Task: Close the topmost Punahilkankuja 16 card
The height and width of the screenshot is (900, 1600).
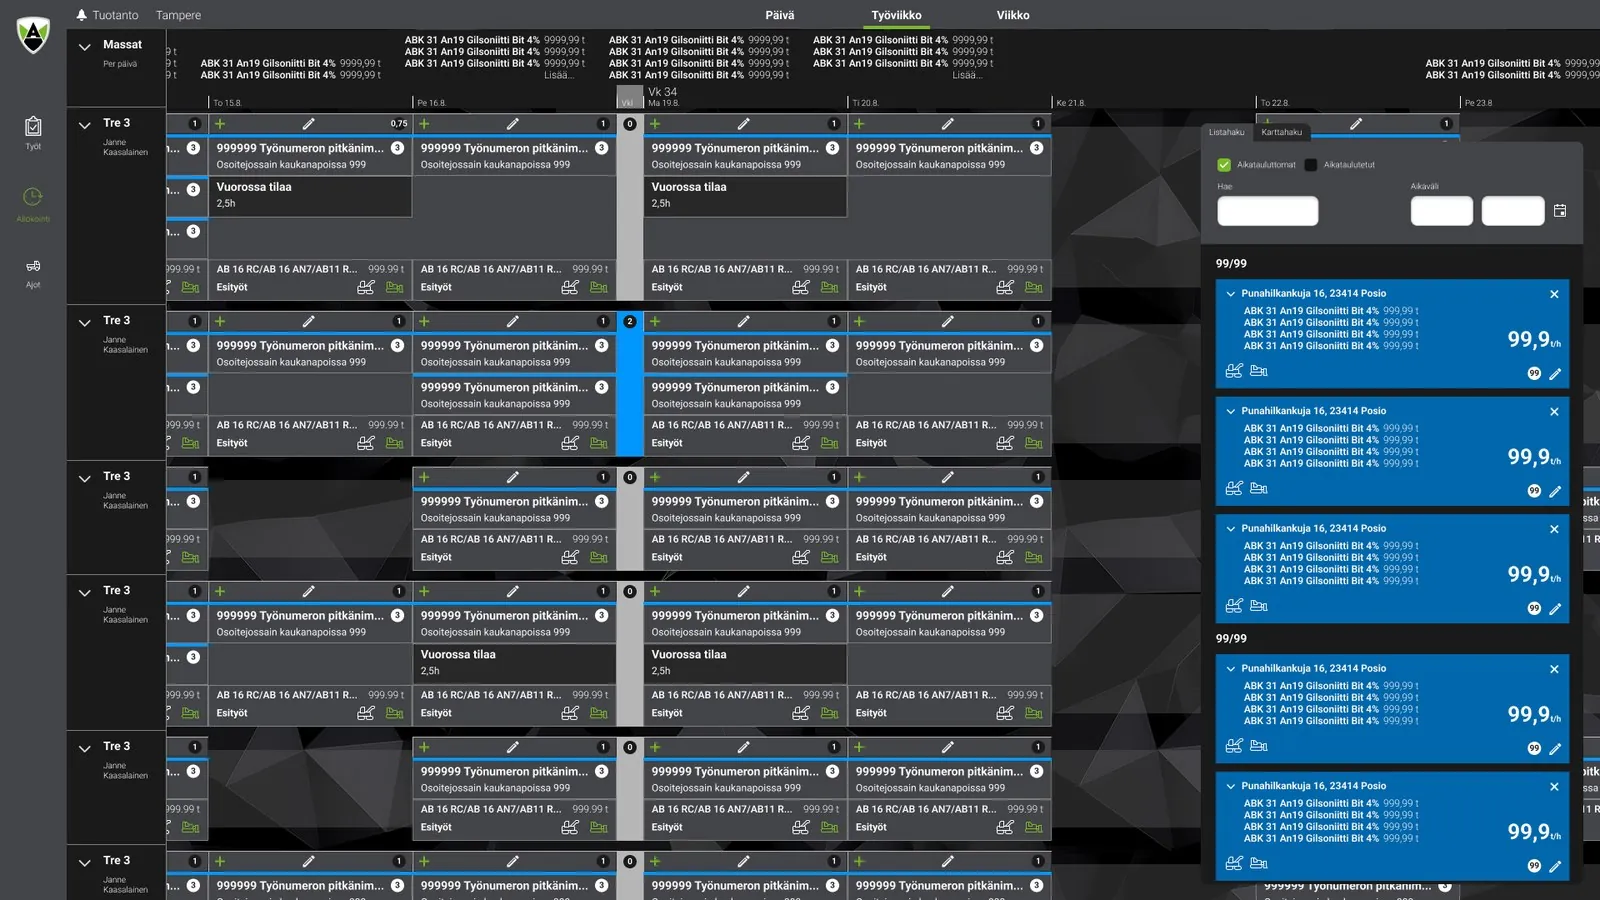Action: pos(1554,294)
